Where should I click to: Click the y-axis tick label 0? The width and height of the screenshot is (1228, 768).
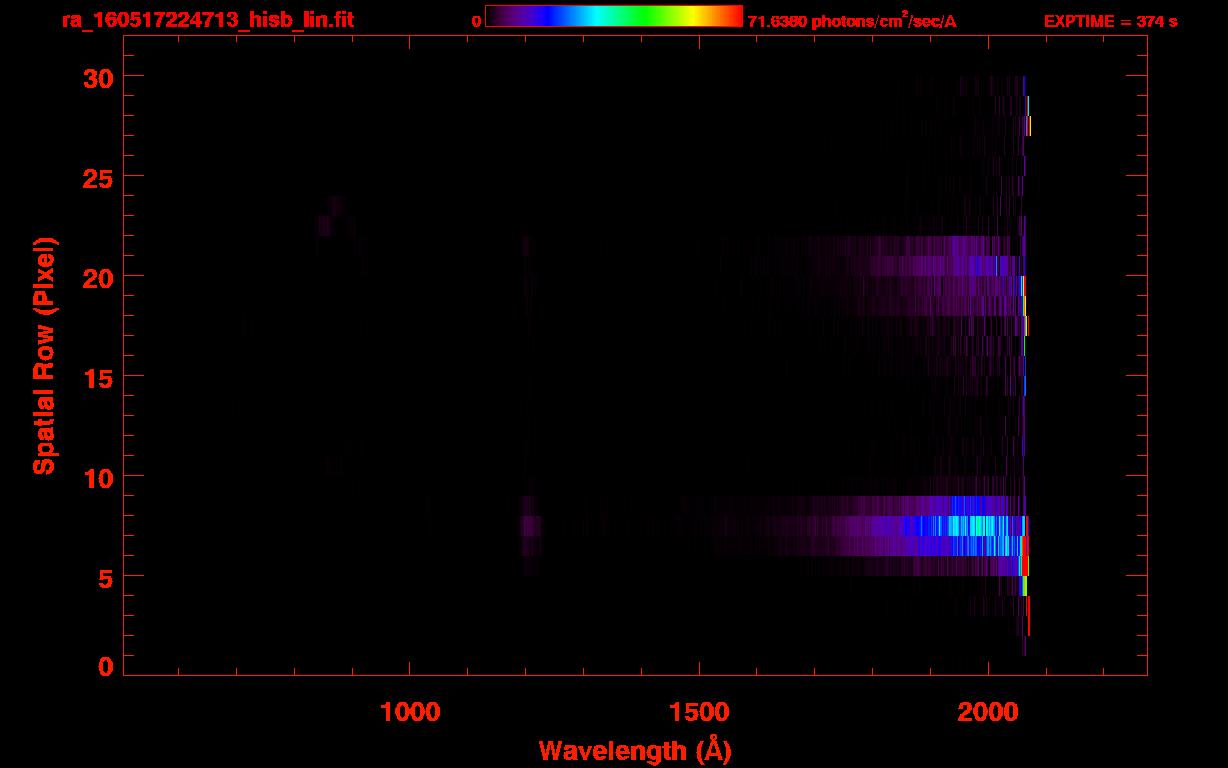[106, 666]
